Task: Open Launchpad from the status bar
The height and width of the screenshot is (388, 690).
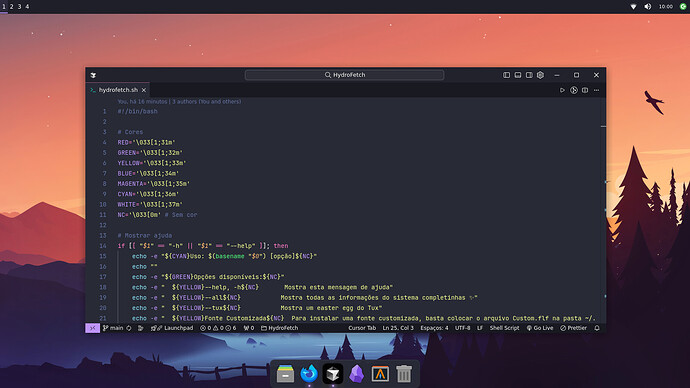Action: (172, 328)
